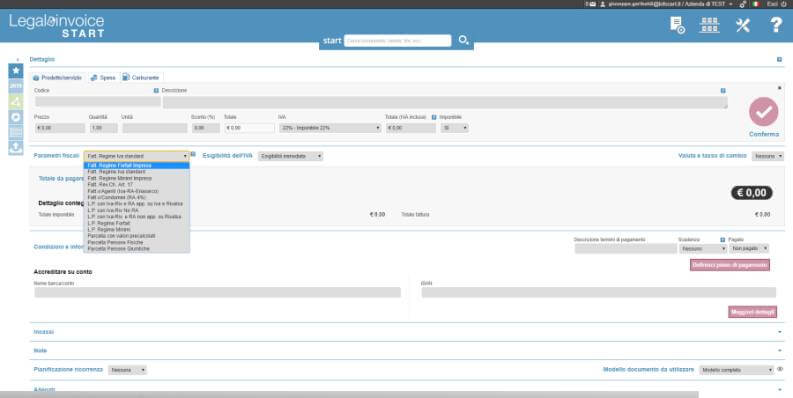The width and height of the screenshot is (793, 398).
Task: Click the favorites star icon in left sidebar
Action: point(16,70)
